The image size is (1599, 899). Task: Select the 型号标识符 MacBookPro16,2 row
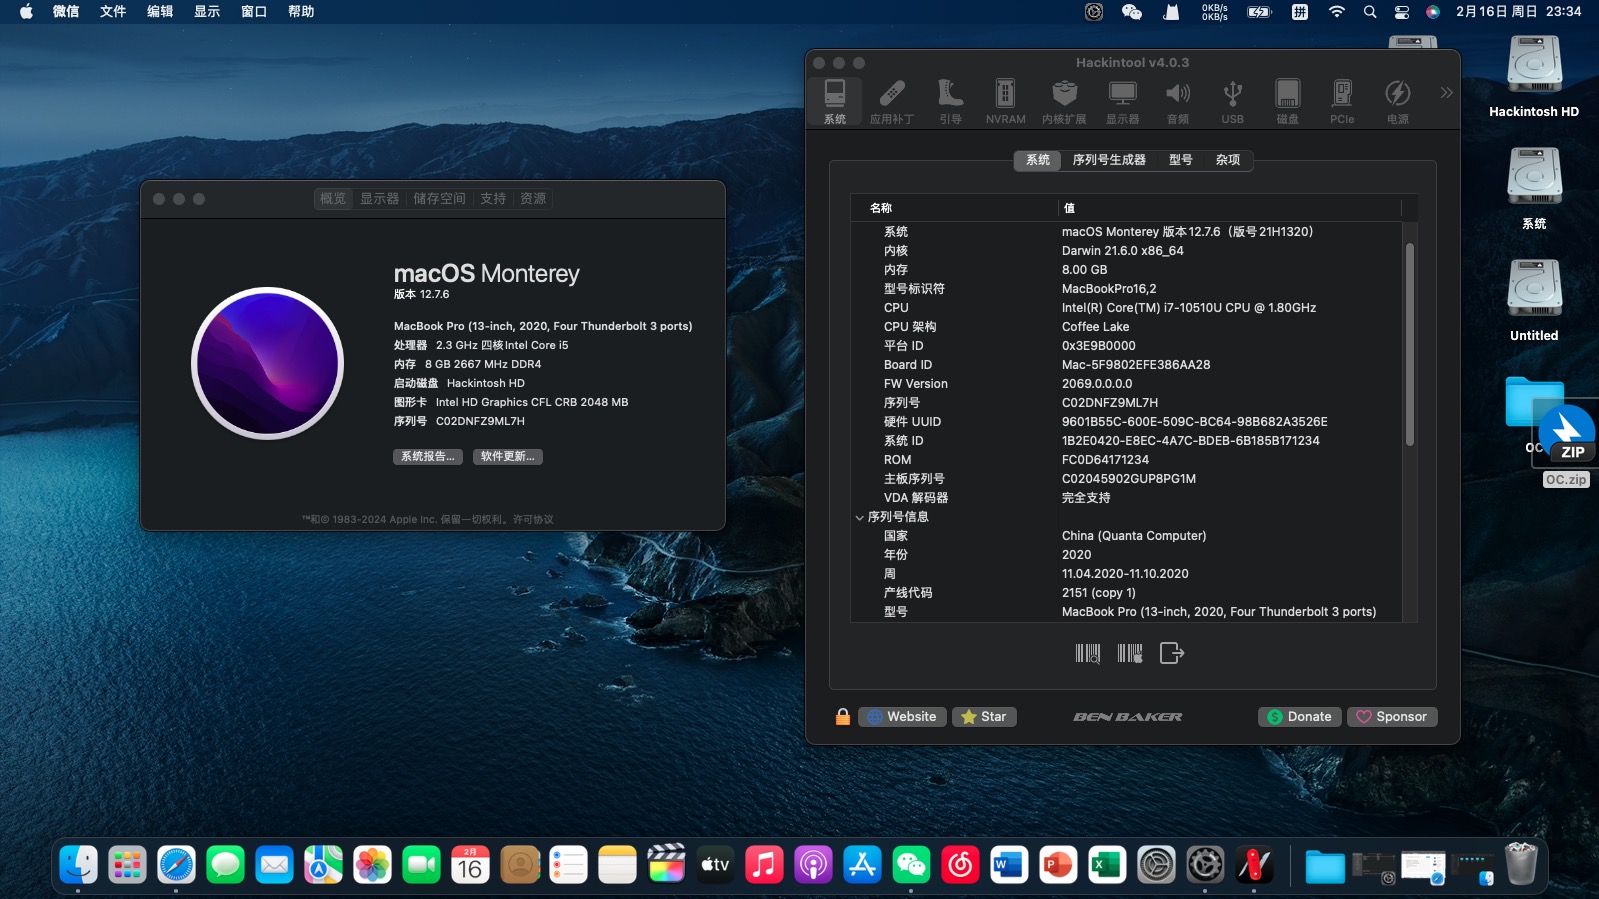1126,289
